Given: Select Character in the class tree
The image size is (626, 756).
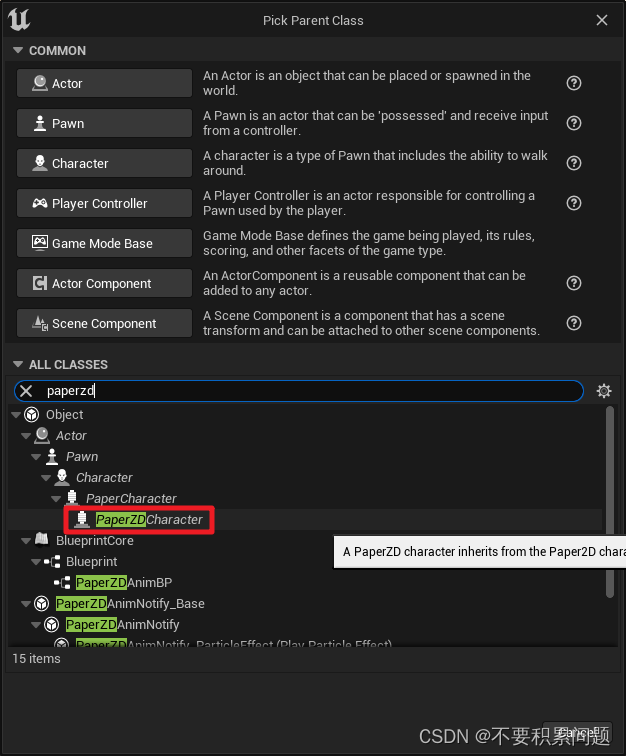Looking at the screenshot, I should point(104,478).
